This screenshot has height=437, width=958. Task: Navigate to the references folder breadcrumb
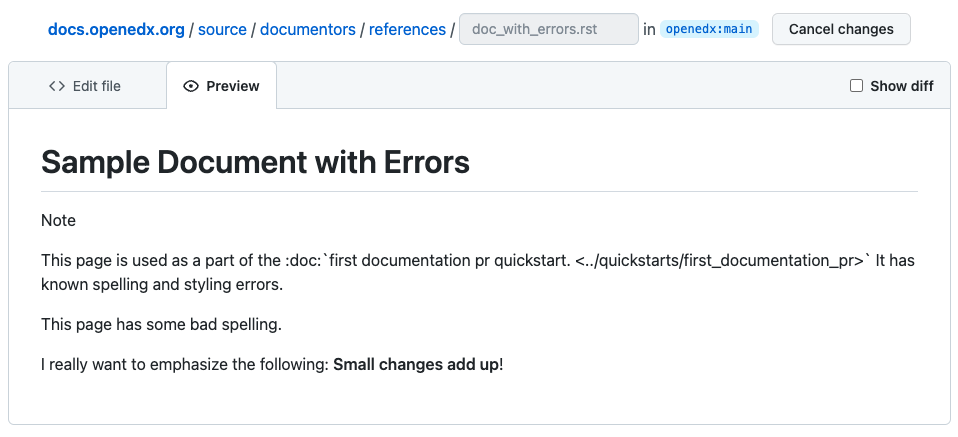click(407, 29)
